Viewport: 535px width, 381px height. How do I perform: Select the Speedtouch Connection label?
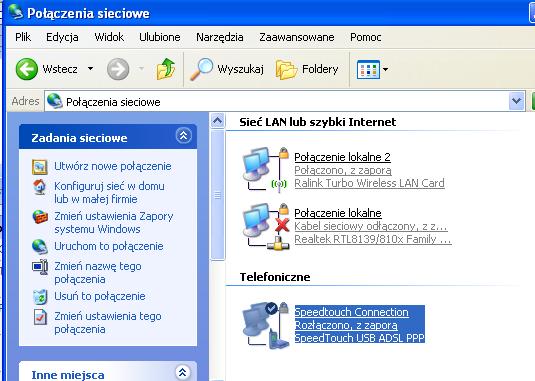pos(351,312)
